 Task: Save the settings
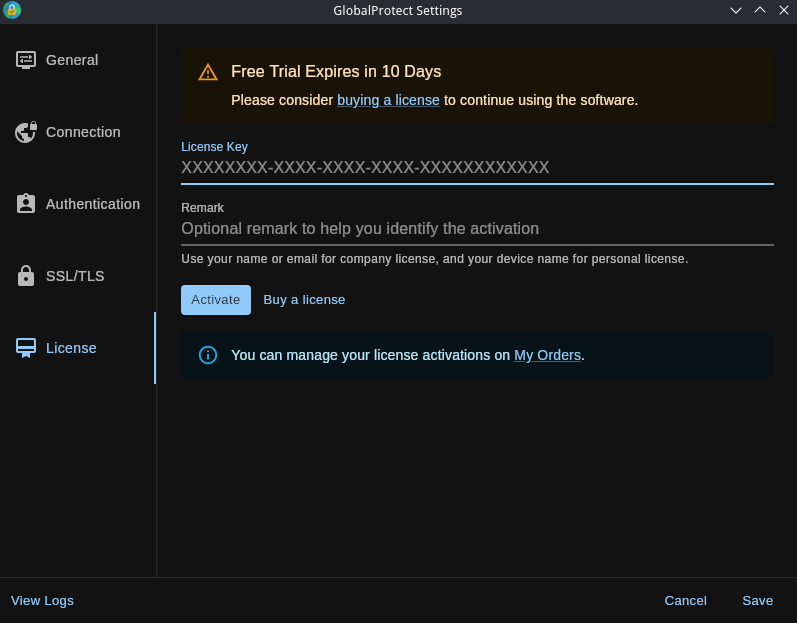[757, 601]
